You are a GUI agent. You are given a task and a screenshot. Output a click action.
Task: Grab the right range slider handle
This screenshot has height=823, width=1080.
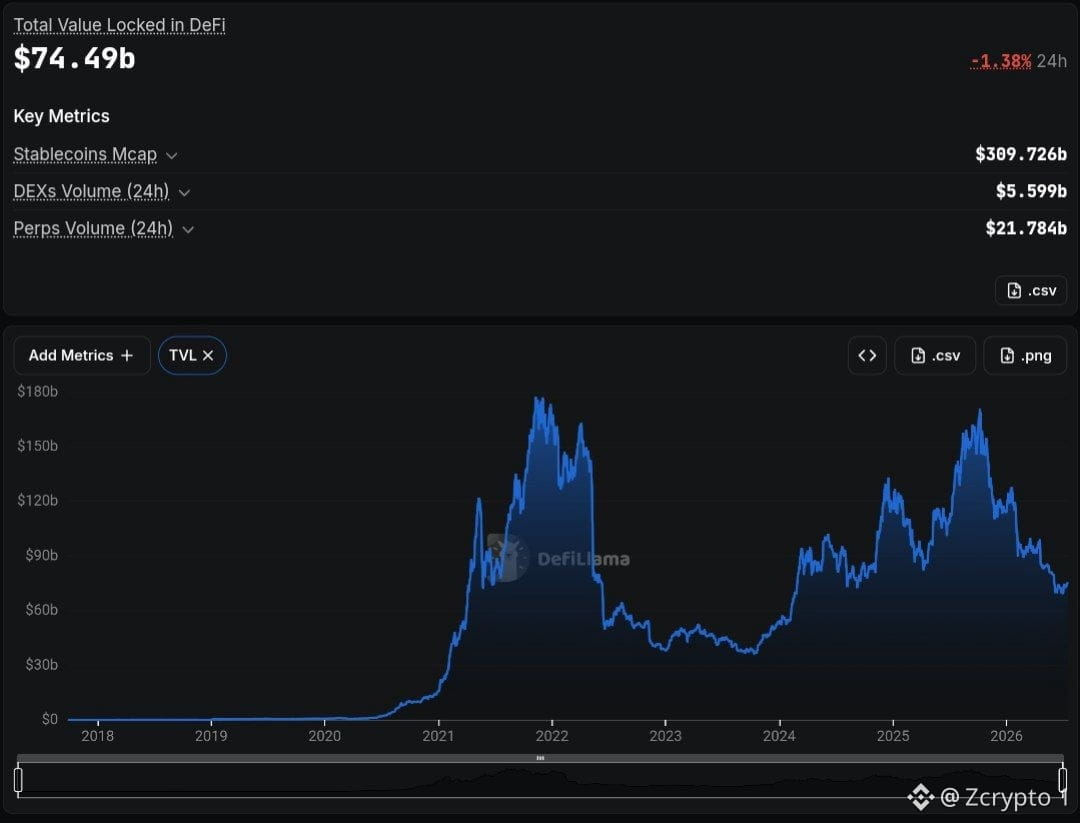pyautogui.click(x=1063, y=780)
